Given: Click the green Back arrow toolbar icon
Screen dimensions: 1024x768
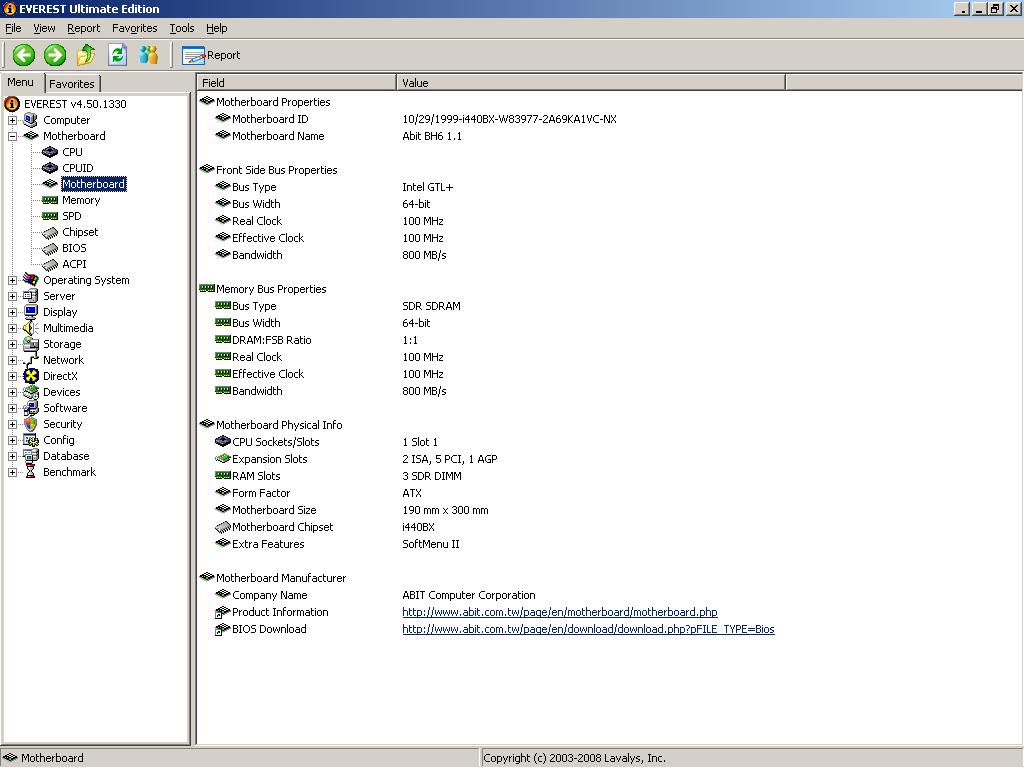Looking at the screenshot, I should pyautogui.click(x=24, y=55).
